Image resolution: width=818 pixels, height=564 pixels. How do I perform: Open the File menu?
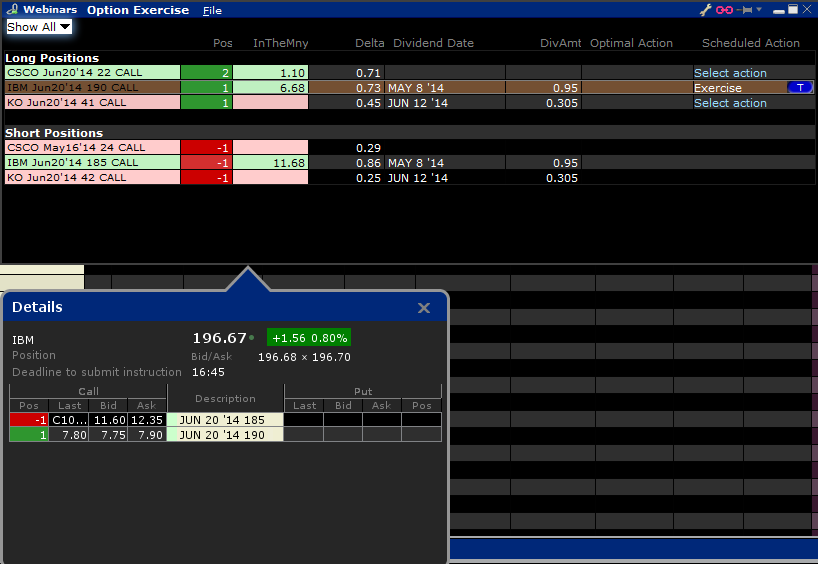(x=212, y=10)
